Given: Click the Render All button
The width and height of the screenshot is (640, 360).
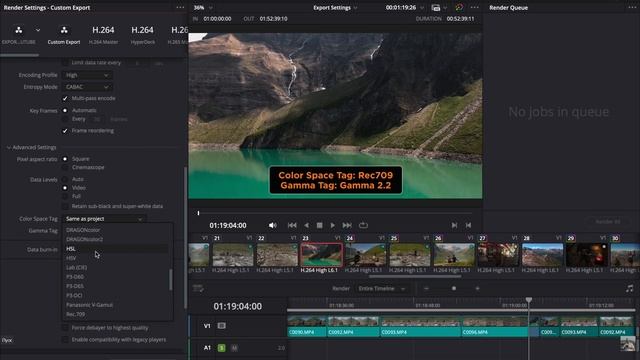Looking at the screenshot, I should (608, 222).
